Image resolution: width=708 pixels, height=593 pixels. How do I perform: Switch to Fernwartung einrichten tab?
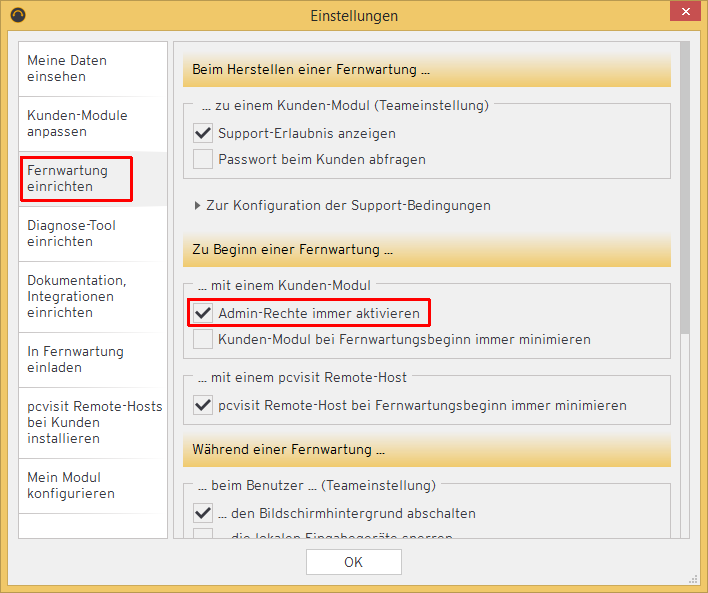coord(67,178)
